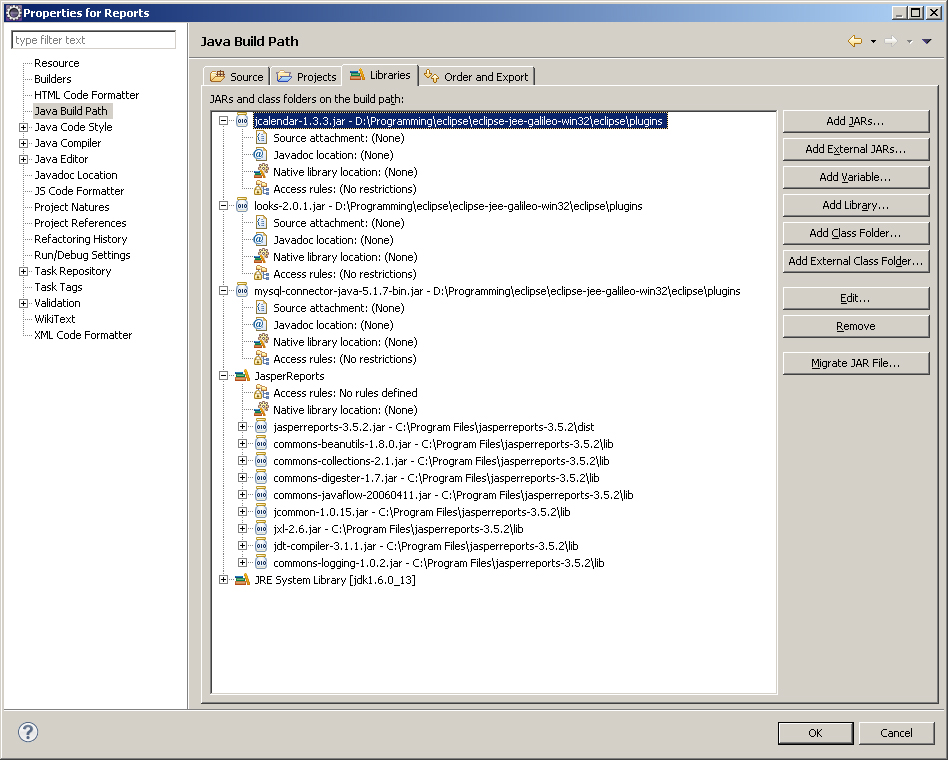The height and width of the screenshot is (760, 948).
Task: Select Javadoc Location in the properties tree
Action: pos(76,175)
